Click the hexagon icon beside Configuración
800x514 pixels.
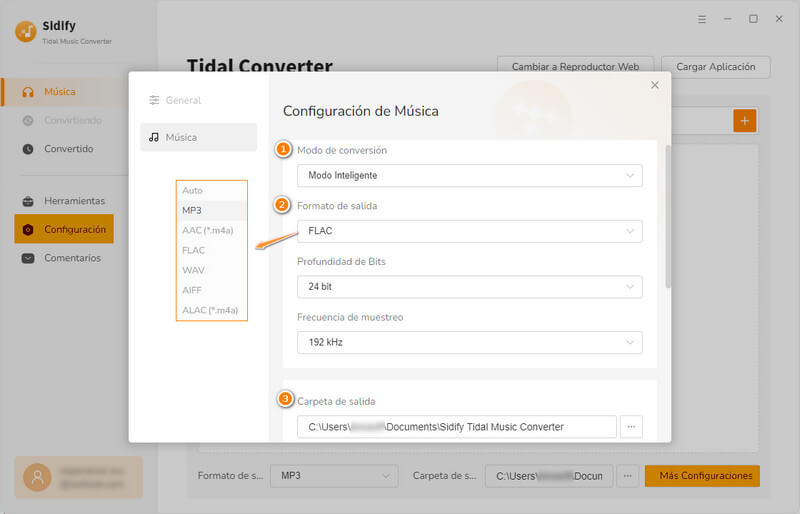click(28, 230)
